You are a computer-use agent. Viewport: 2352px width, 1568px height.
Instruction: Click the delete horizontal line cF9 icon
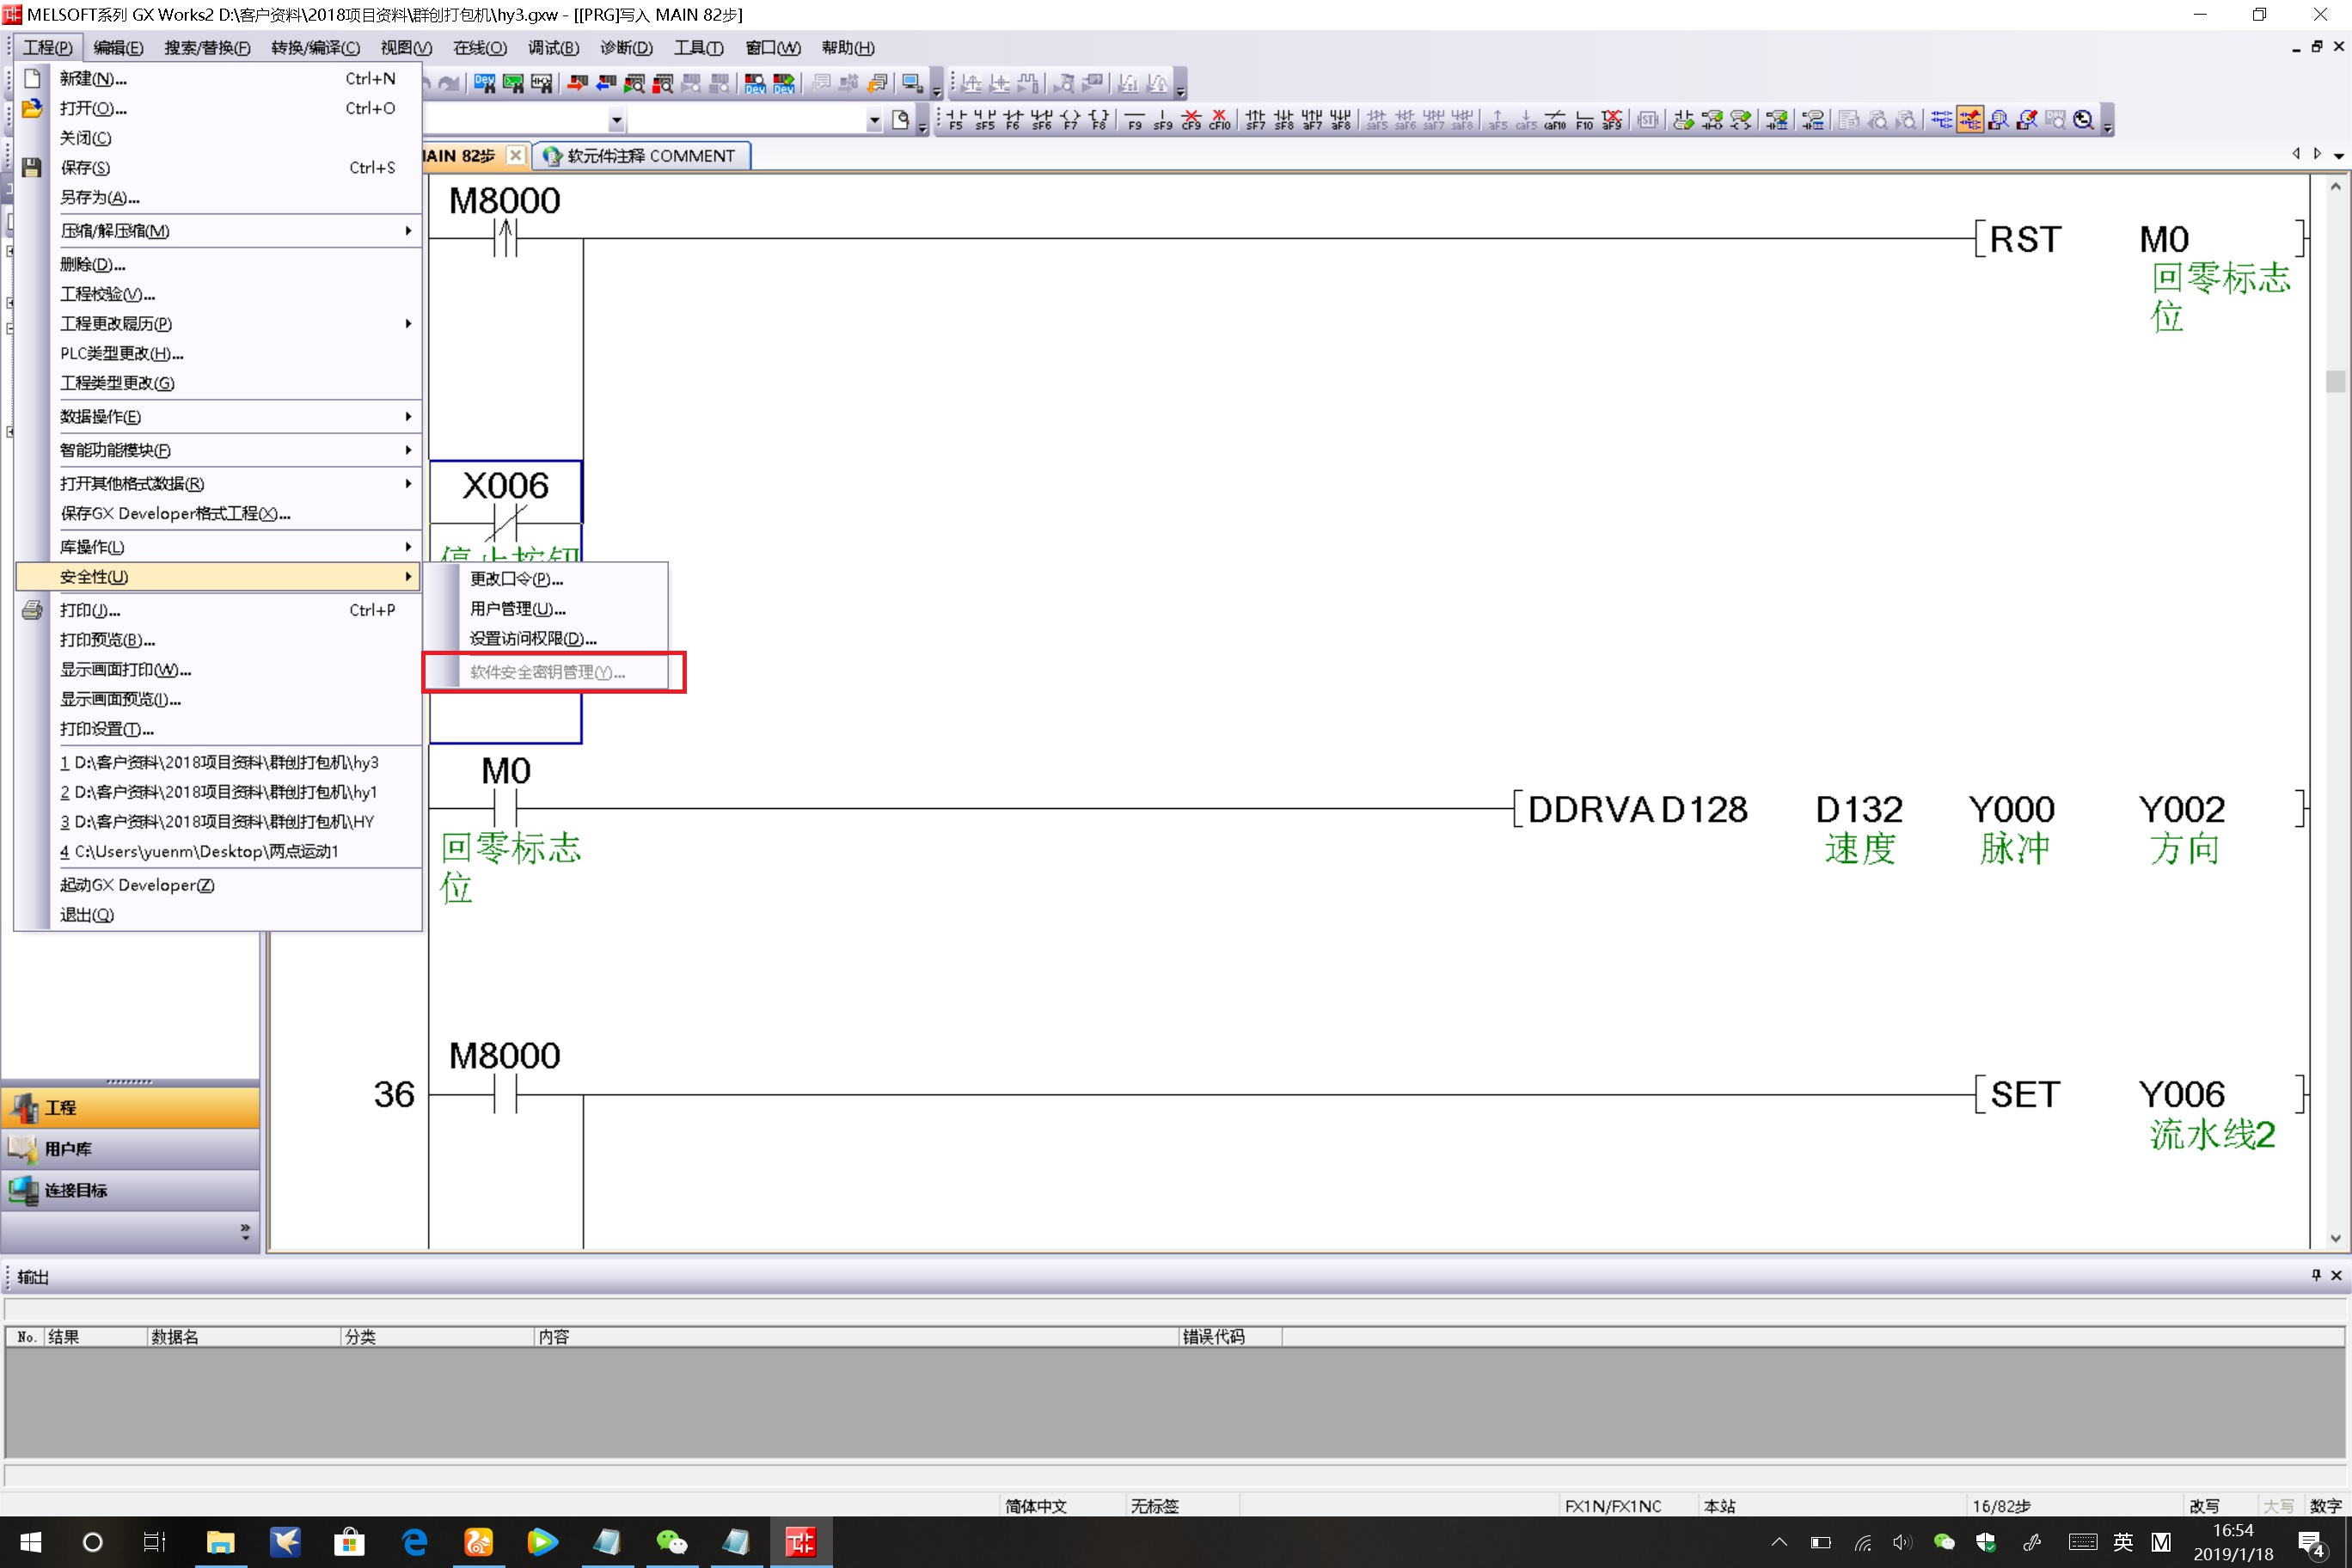click(x=1191, y=120)
